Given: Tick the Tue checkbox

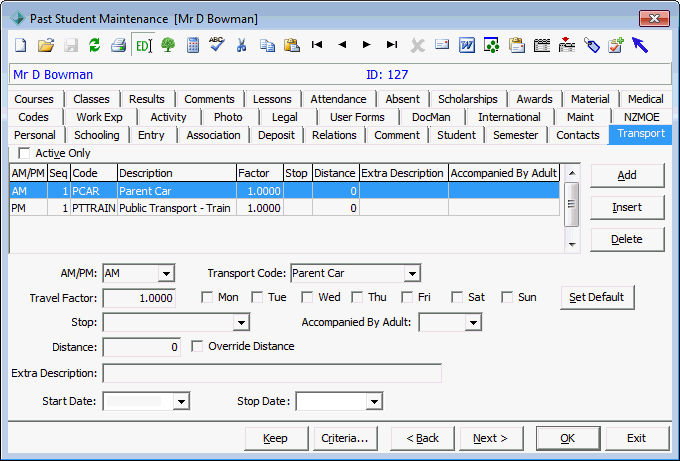Looking at the screenshot, I should (x=257, y=297).
